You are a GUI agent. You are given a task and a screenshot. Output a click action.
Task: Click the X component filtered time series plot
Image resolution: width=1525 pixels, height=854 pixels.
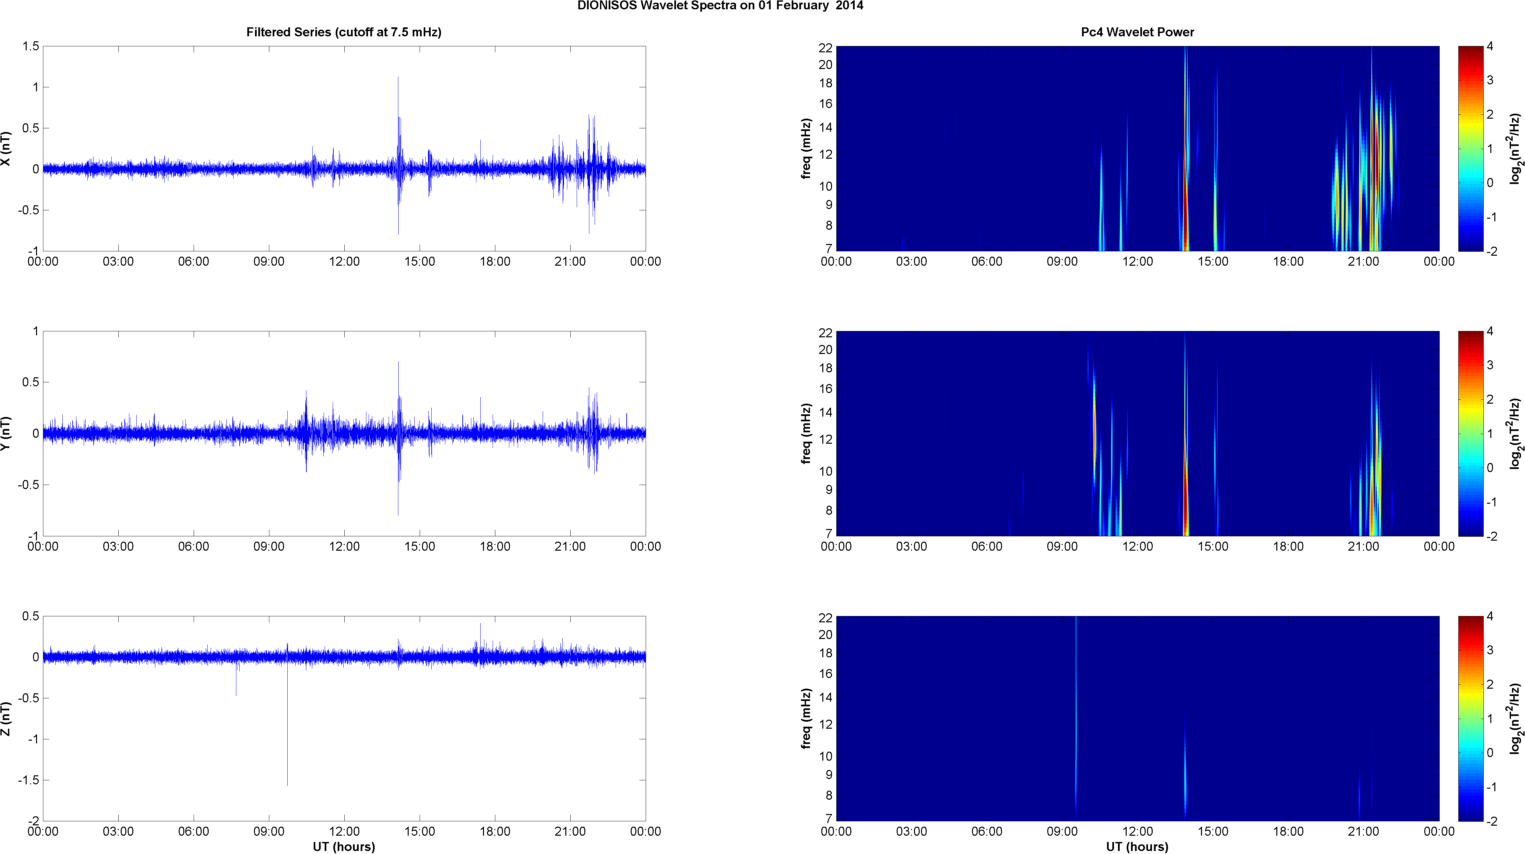pyautogui.click(x=344, y=148)
